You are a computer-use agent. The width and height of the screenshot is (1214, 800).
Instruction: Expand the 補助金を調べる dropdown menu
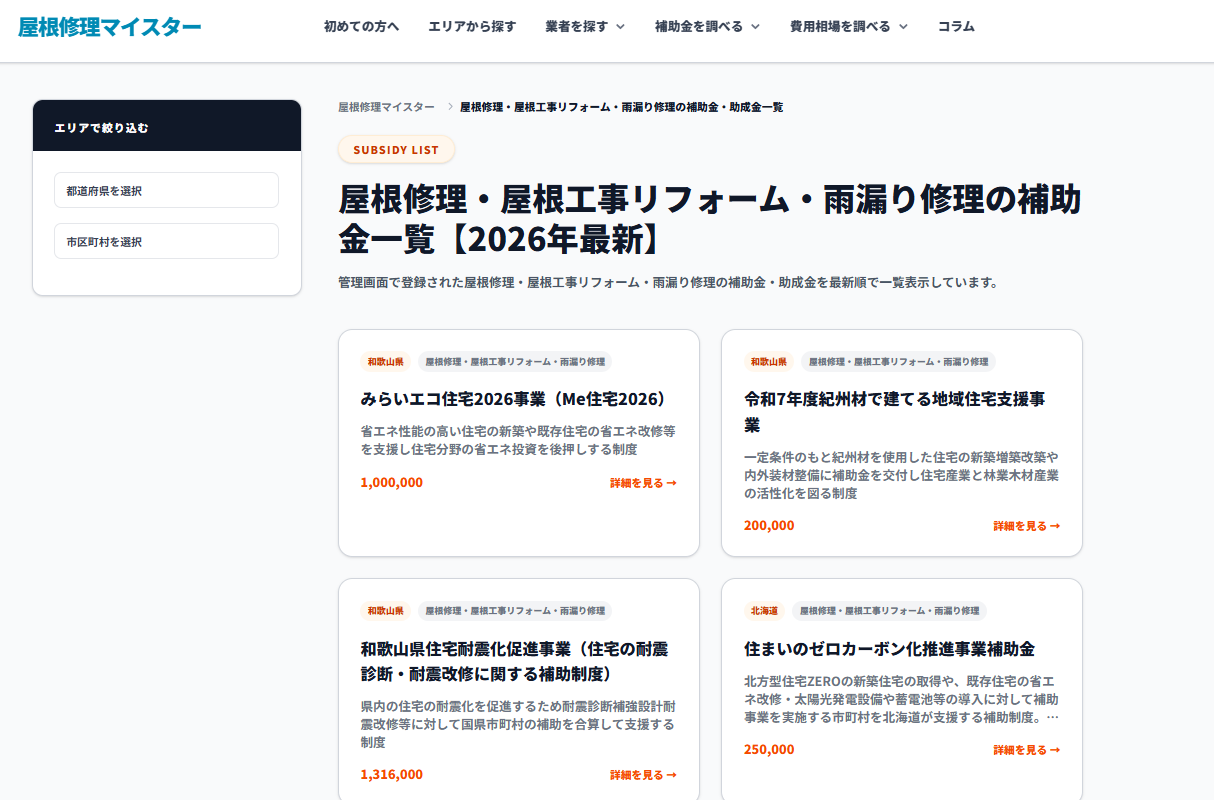click(707, 27)
